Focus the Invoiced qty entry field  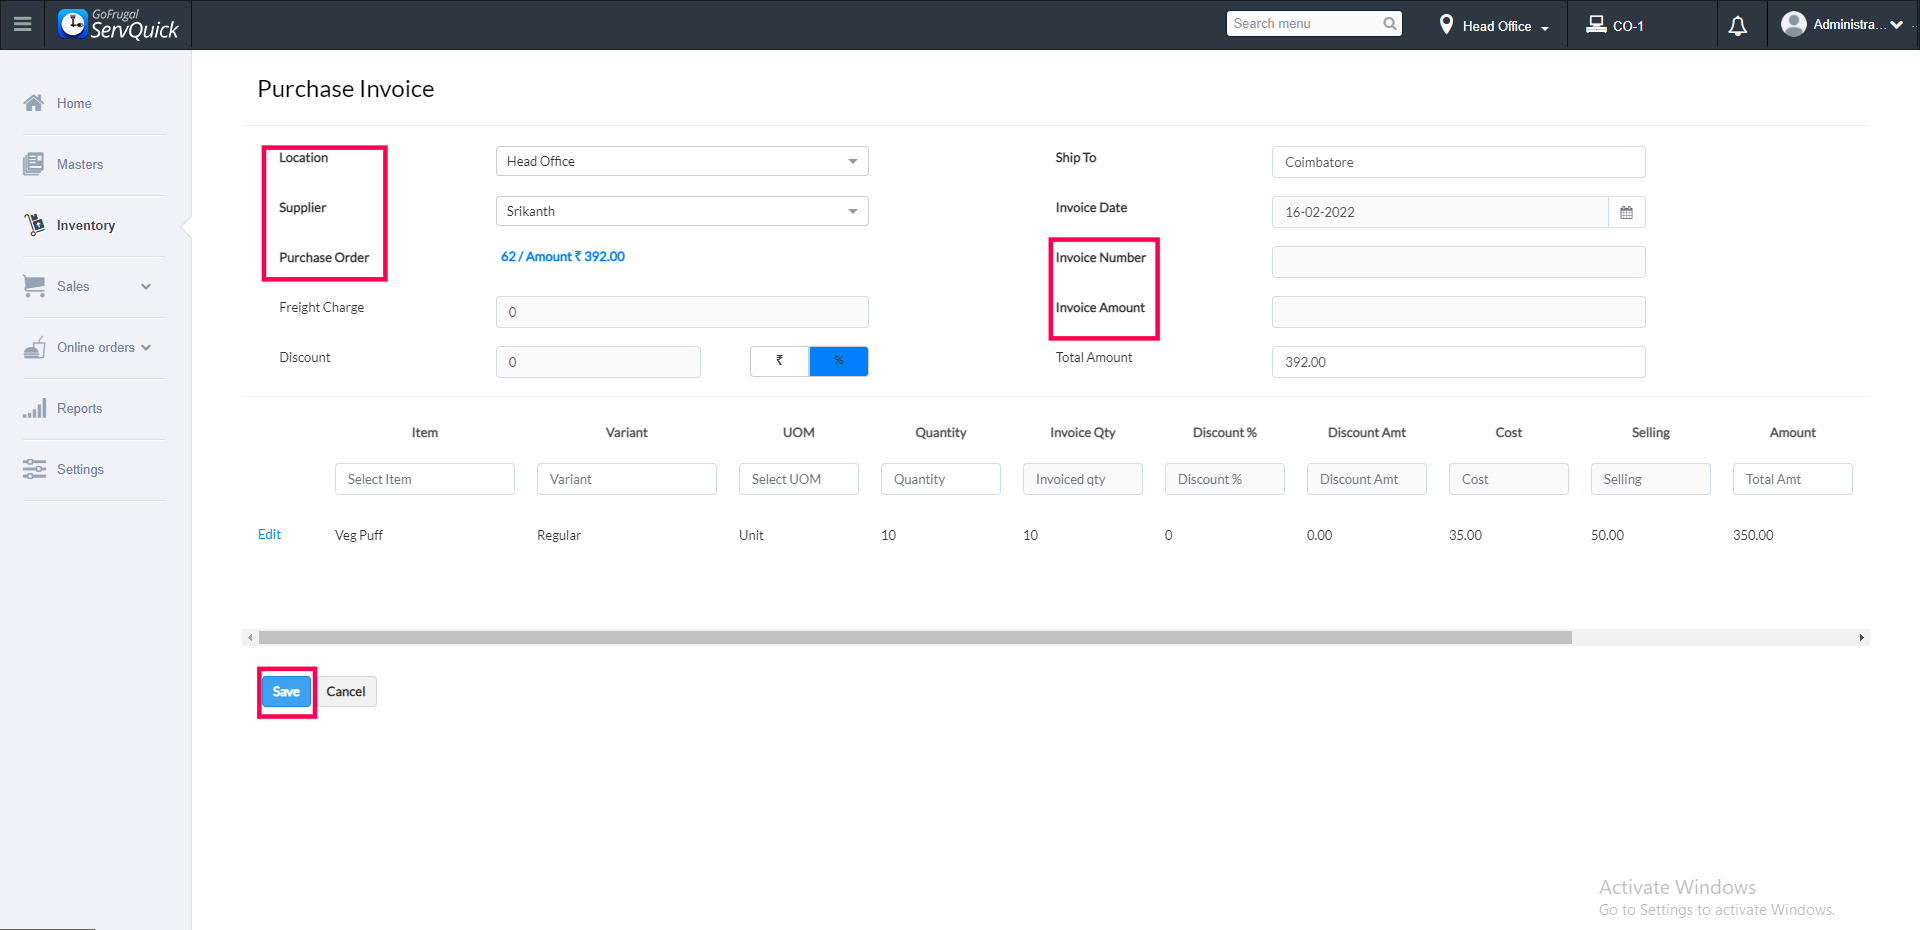click(x=1083, y=479)
